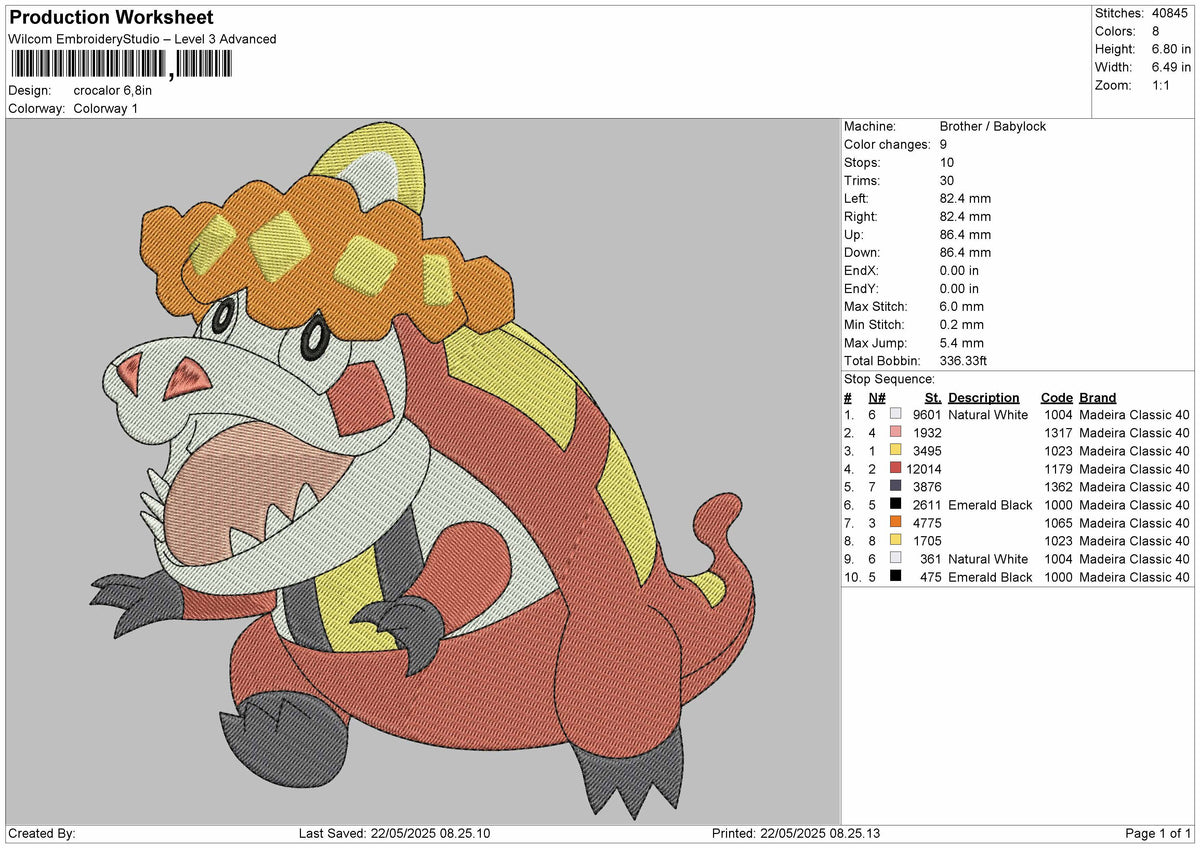Click the Total Bobbin value 336.33ft
This screenshot has height=848, width=1200.
pyautogui.click(x=965, y=360)
